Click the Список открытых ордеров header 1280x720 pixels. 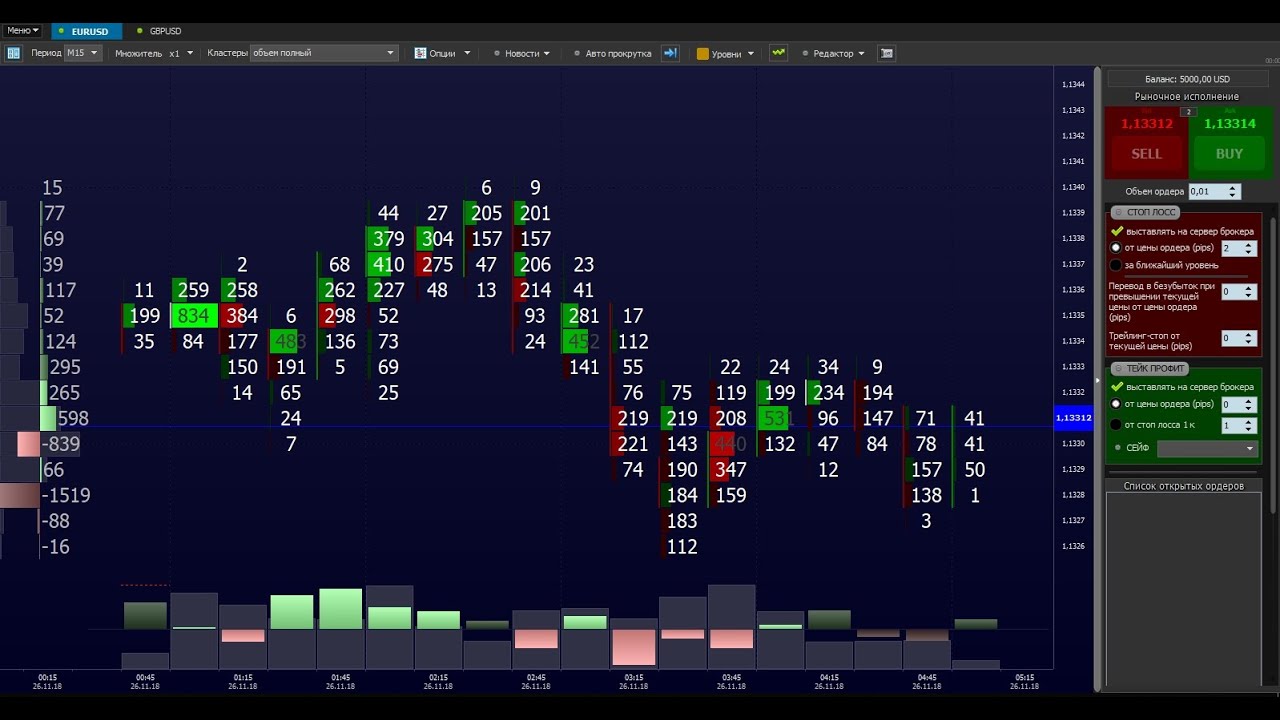click(1183, 486)
